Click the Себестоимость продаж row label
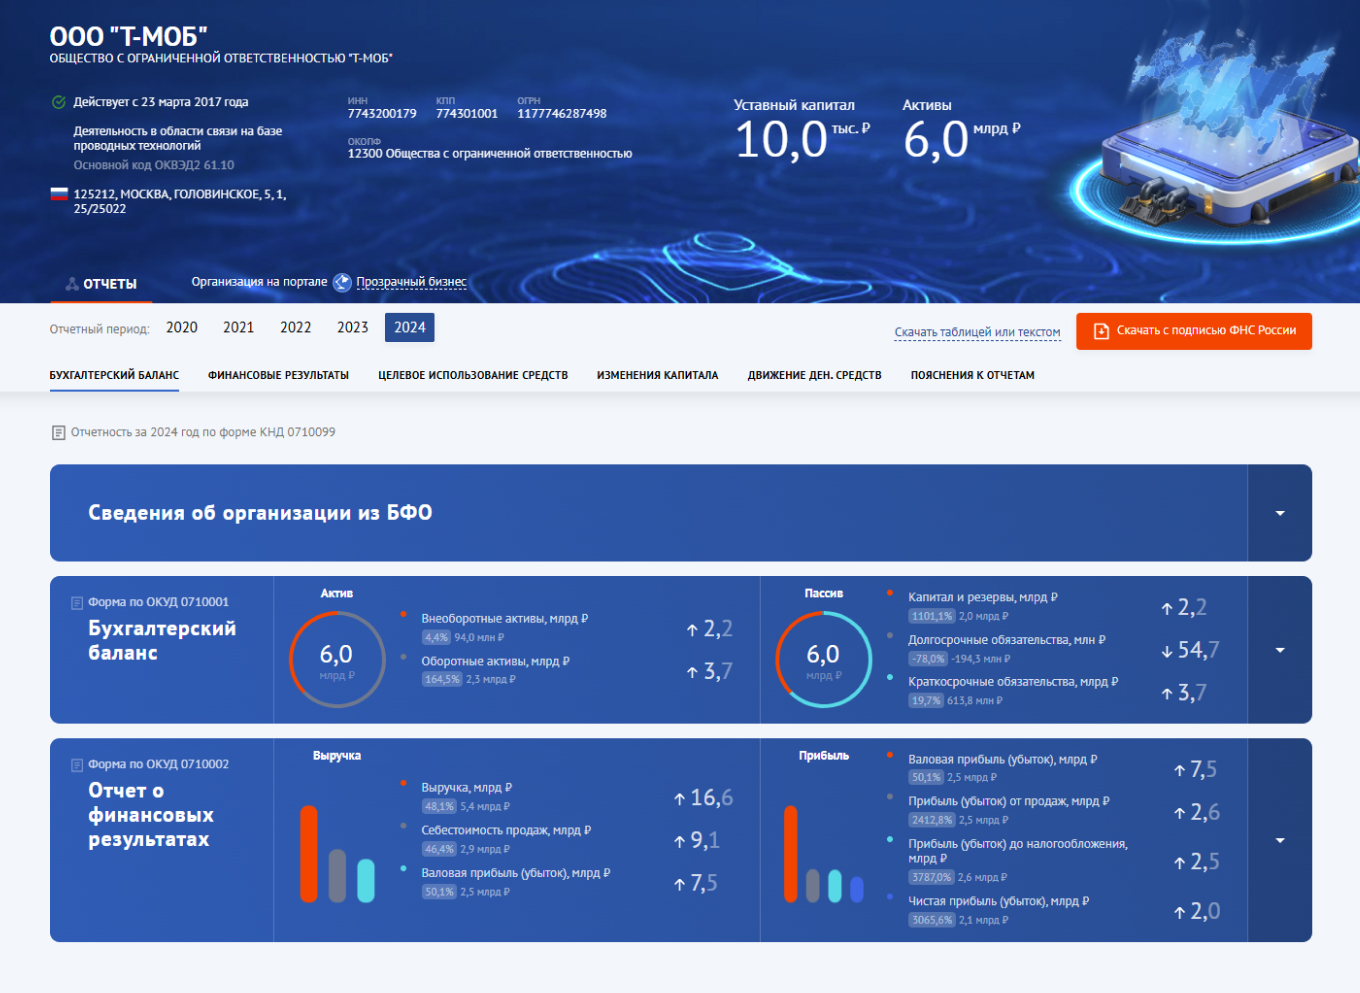 (506, 831)
